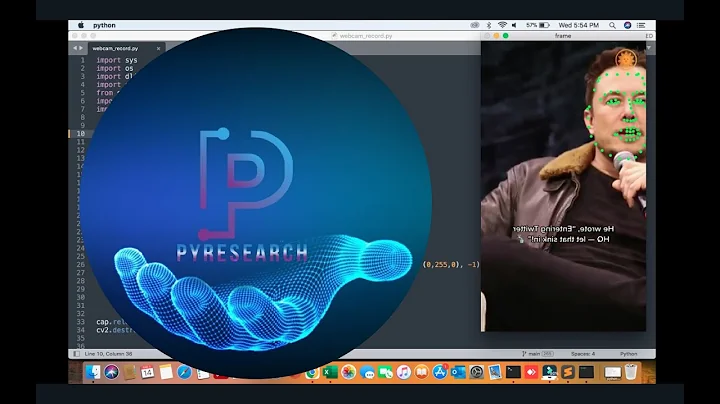This screenshot has height=404, width=720.
Task: Click the Creative Cloud menu bar icon
Action: coord(475,25)
